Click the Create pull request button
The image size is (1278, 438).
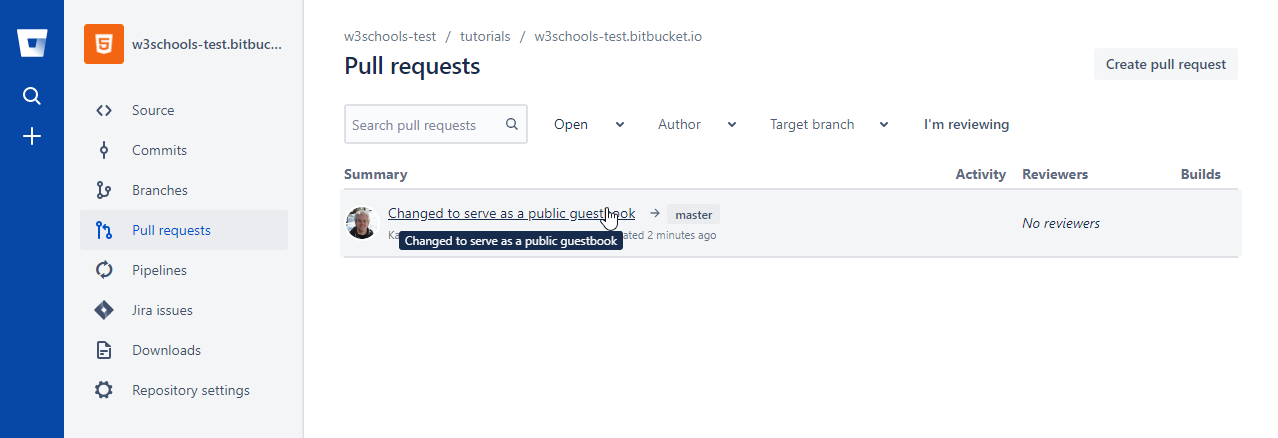(x=1165, y=65)
